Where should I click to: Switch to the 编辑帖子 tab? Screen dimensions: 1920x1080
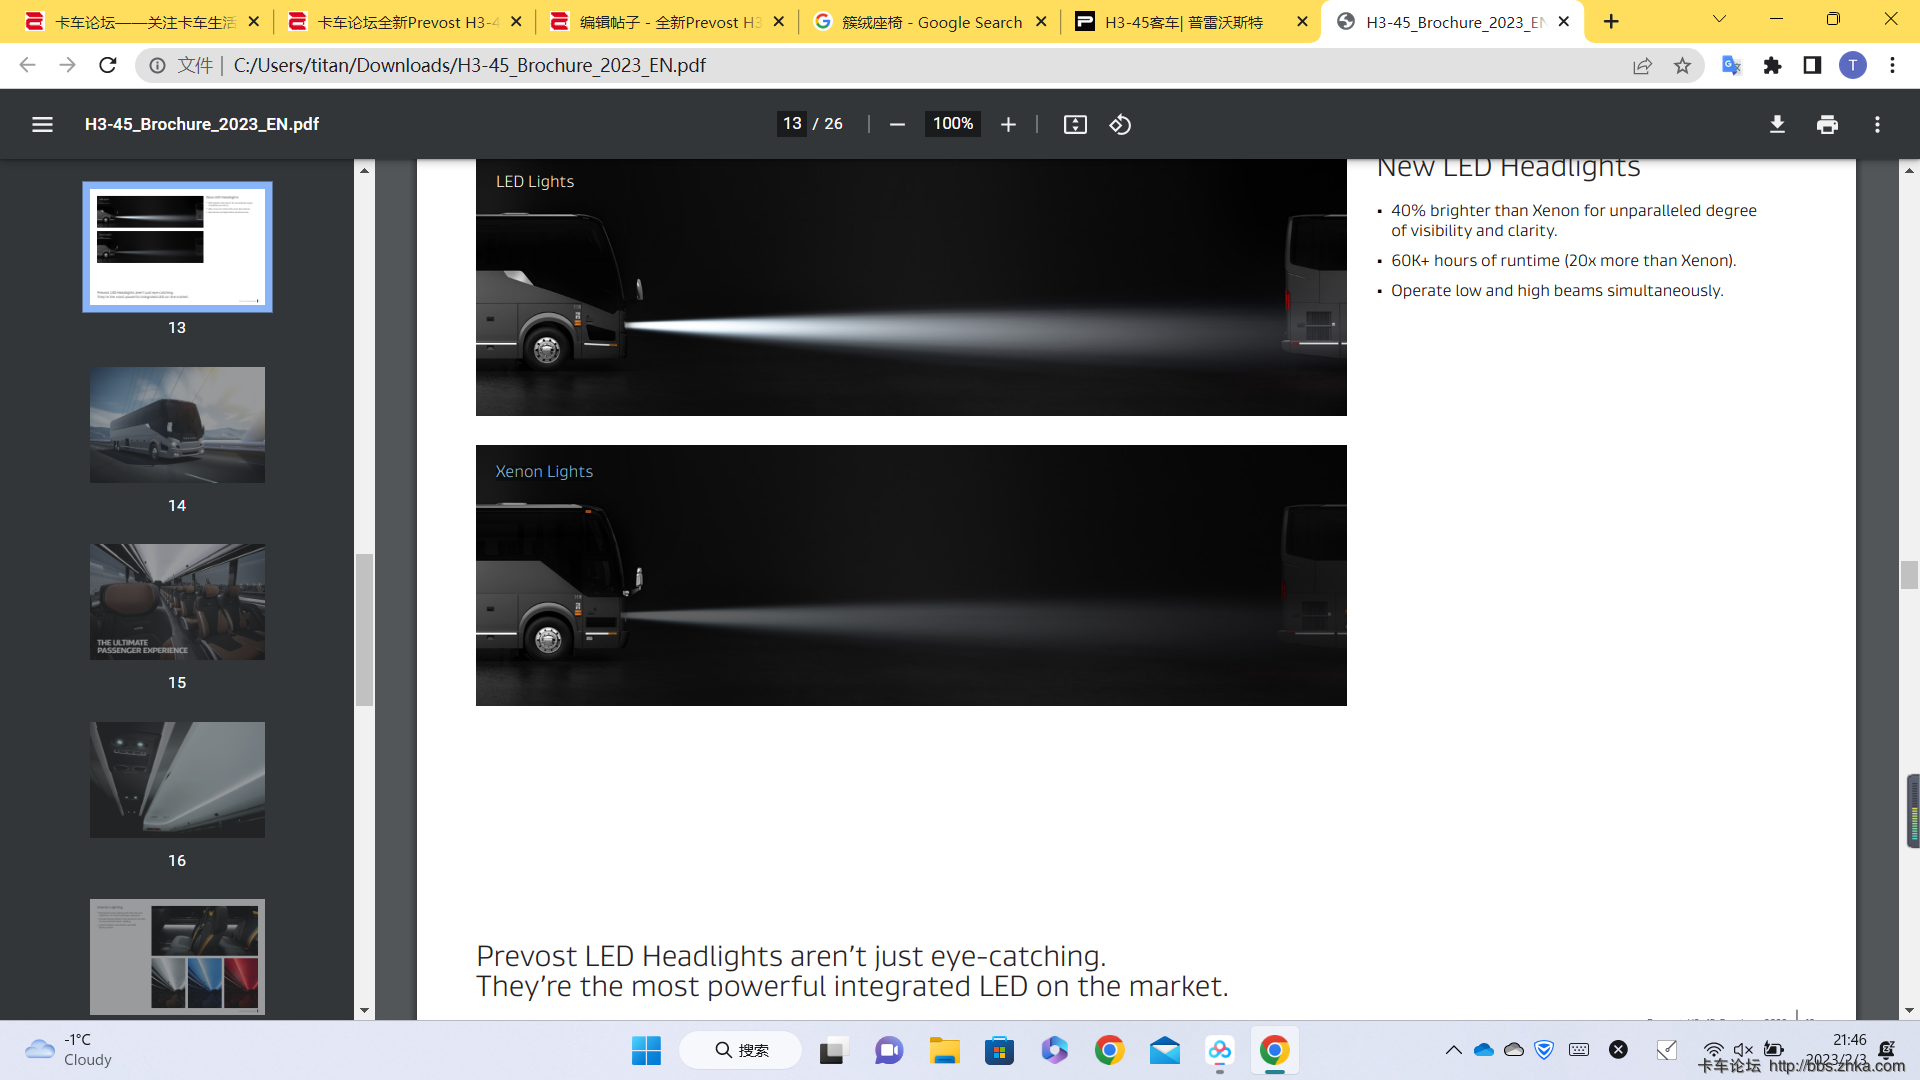[x=668, y=21]
